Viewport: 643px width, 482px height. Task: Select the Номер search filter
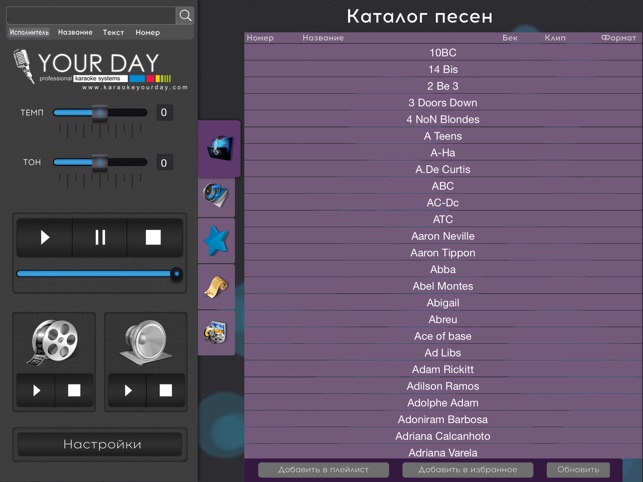point(148,32)
